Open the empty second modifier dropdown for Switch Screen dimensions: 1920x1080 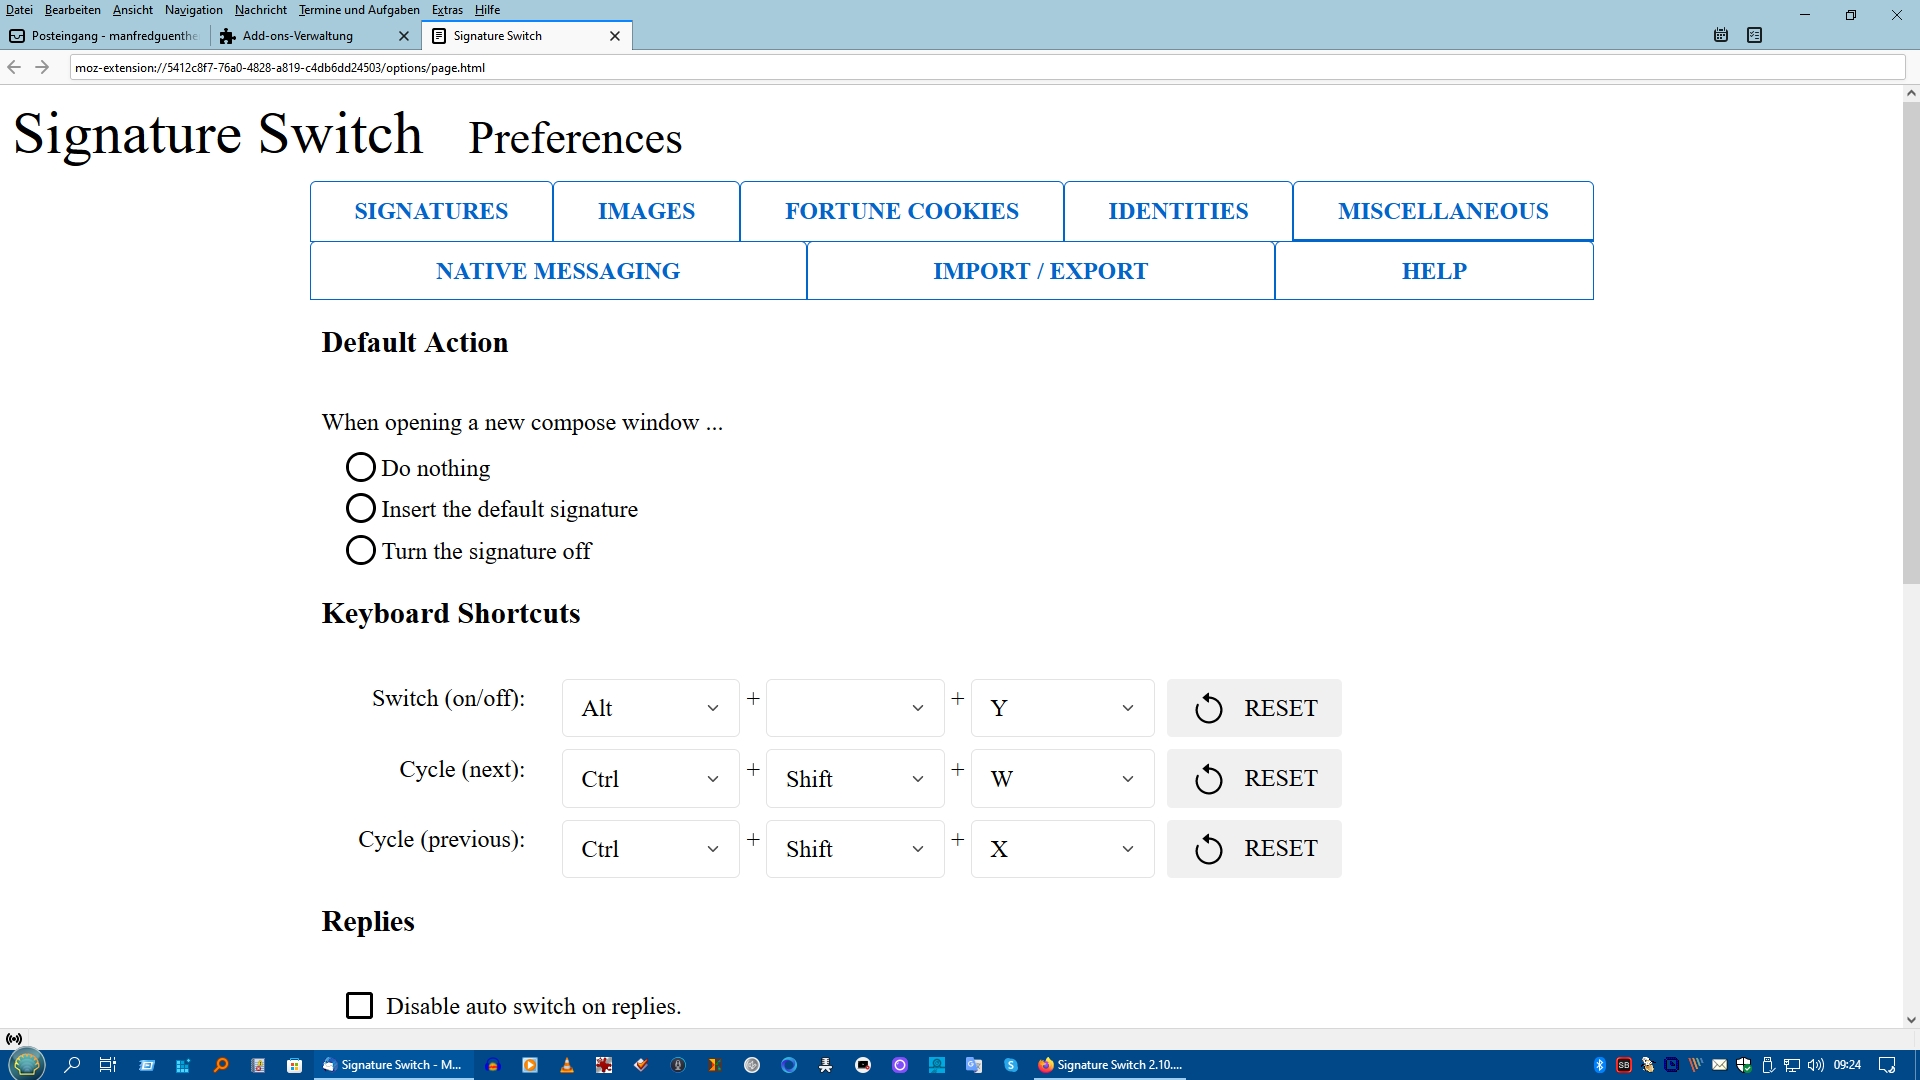(855, 708)
